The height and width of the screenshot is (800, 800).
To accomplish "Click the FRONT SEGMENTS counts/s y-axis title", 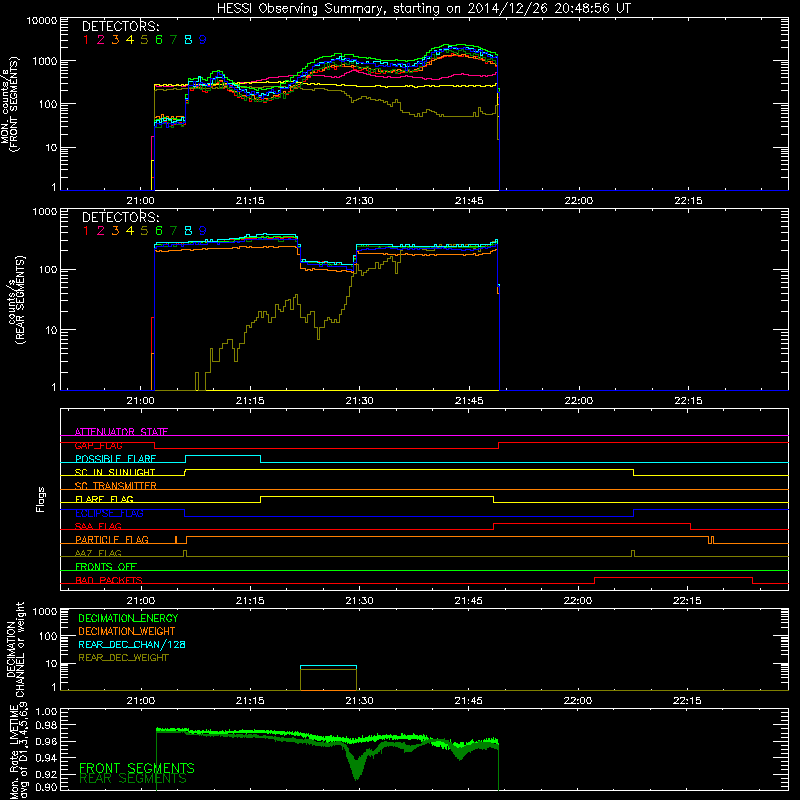I will [10, 104].
